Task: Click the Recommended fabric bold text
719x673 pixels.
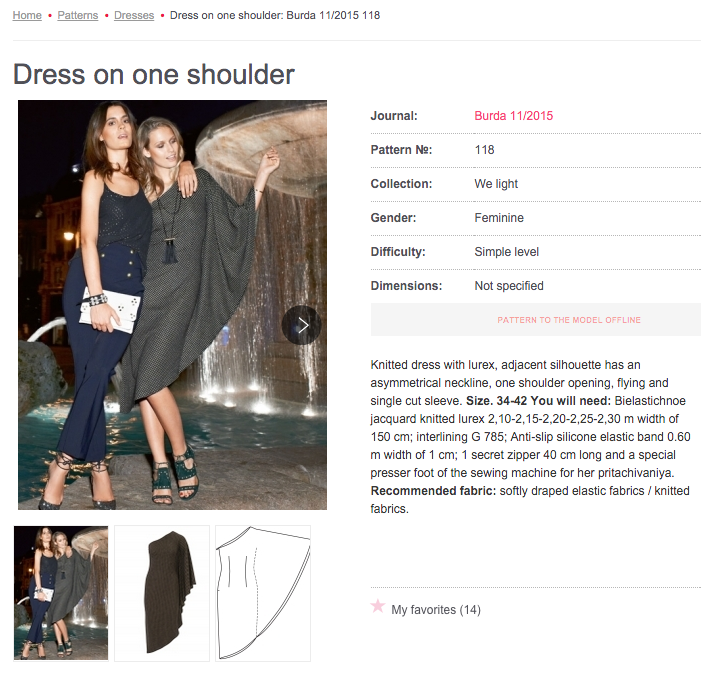Action: click(x=433, y=491)
